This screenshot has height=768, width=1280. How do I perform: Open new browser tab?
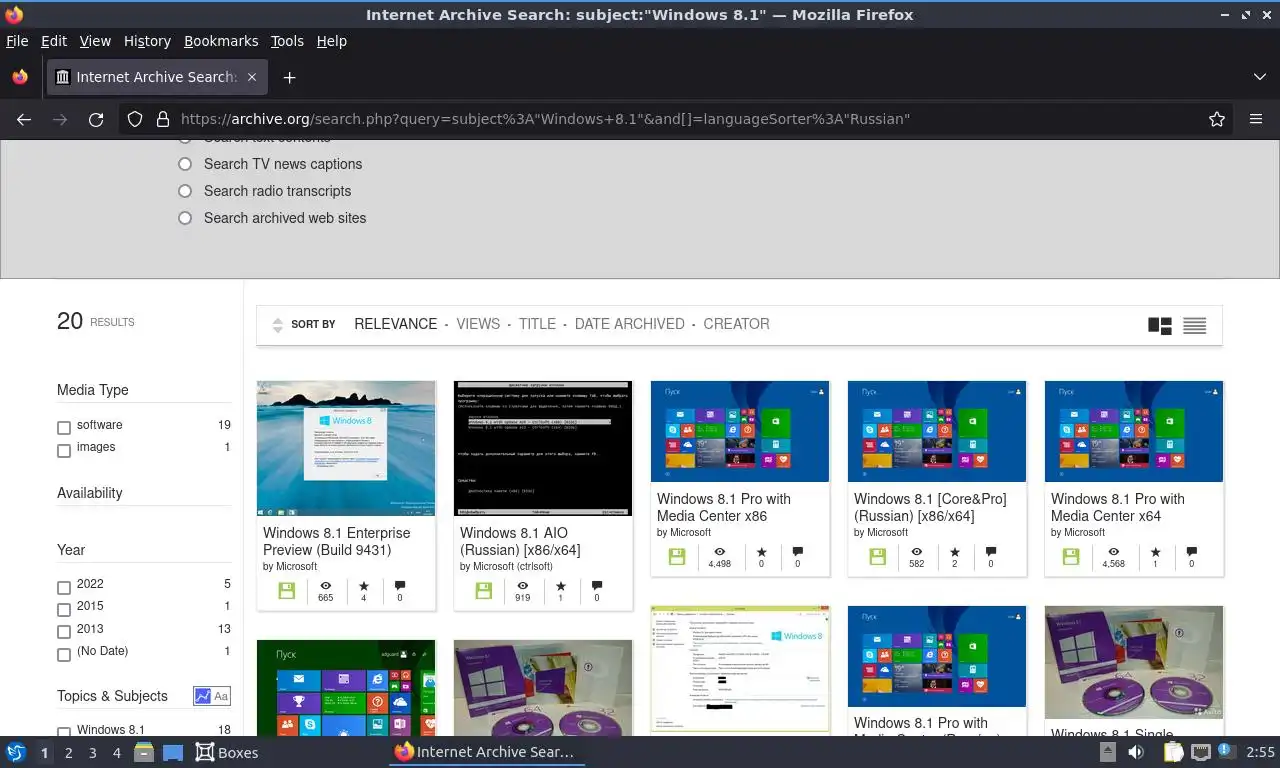(x=289, y=77)
